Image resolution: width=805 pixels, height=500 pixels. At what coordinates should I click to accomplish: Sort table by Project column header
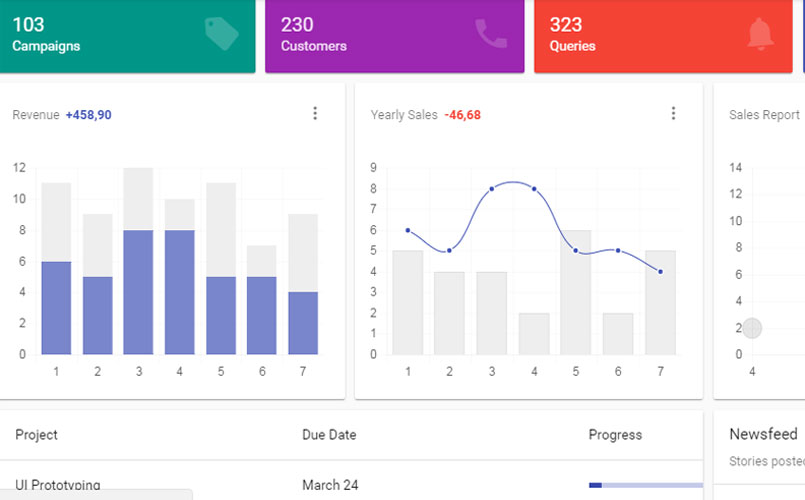(x=37, y=435)
